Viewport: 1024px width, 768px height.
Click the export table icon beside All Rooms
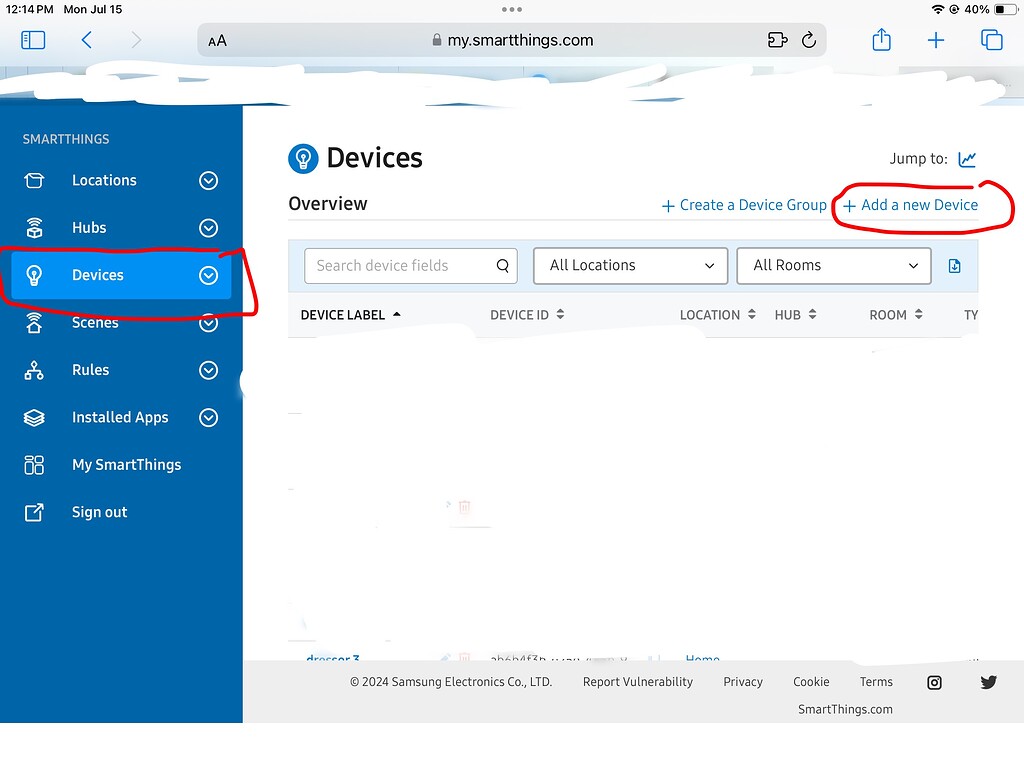pyautogui.click(x=954, y=265)
